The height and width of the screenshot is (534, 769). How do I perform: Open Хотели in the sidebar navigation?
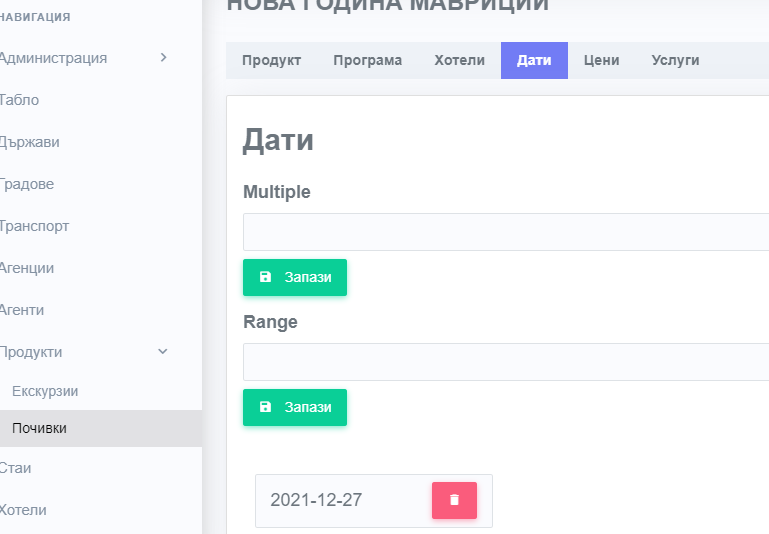[x=24, y=510]
